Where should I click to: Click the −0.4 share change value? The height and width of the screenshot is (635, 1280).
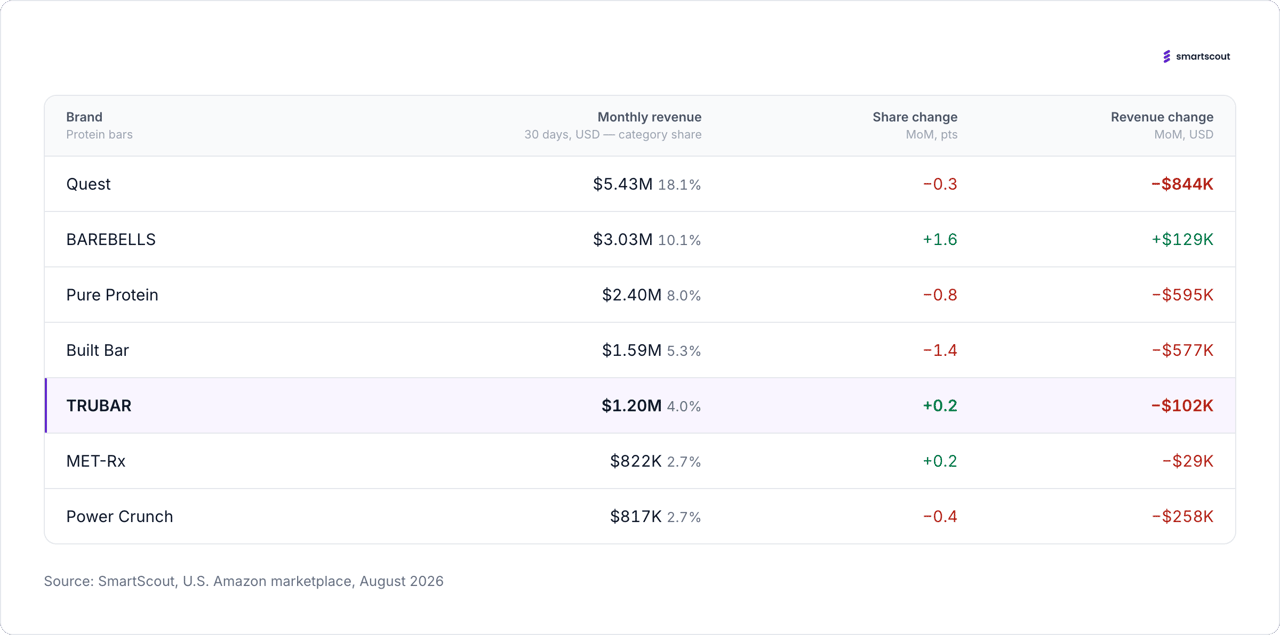pos(940,517)
